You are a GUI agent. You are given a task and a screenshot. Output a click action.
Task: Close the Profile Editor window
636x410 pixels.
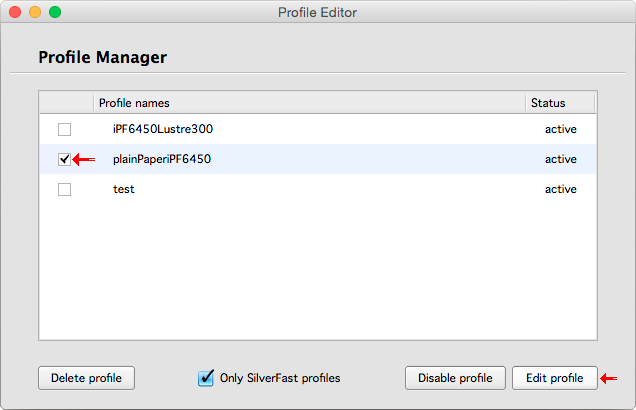point(15,12)
